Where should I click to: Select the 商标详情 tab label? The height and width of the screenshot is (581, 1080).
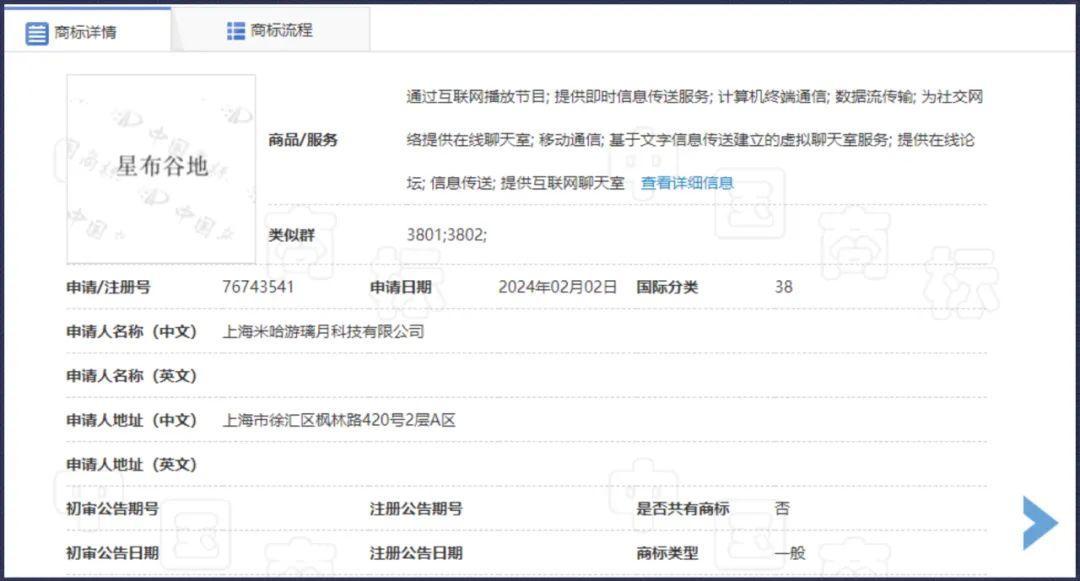[85, 32]
